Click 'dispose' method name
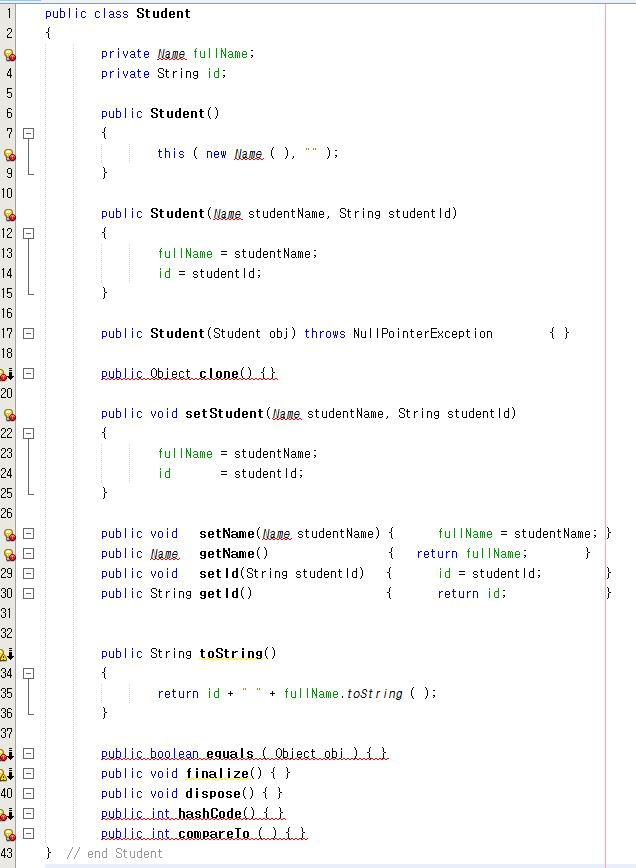636x868 pixels. point(213,793)
